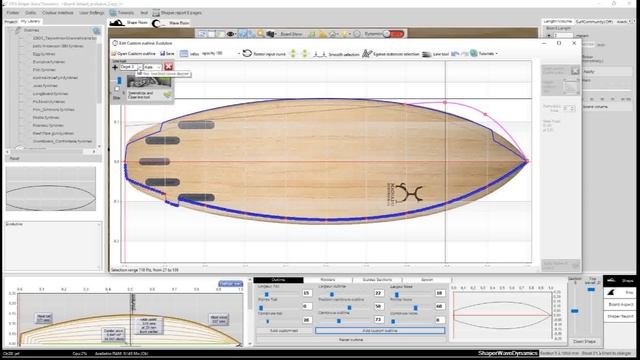Open the User Settings menu

coord(92,13)
